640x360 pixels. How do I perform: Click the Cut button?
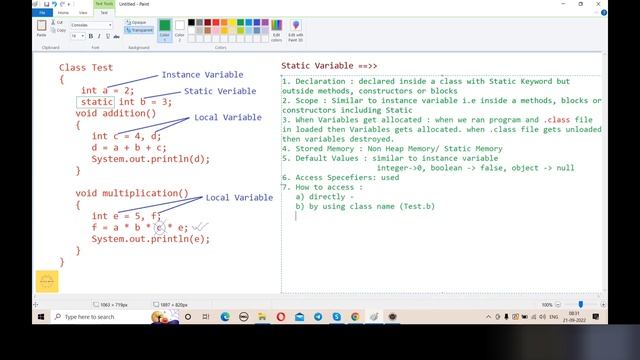point(57,22)
